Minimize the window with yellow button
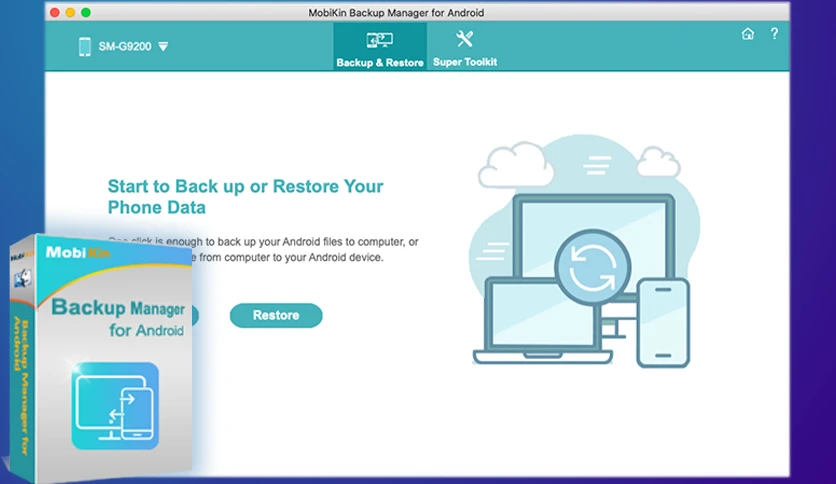The height and width of the screenshot is (484, 836). click(70, 12)
